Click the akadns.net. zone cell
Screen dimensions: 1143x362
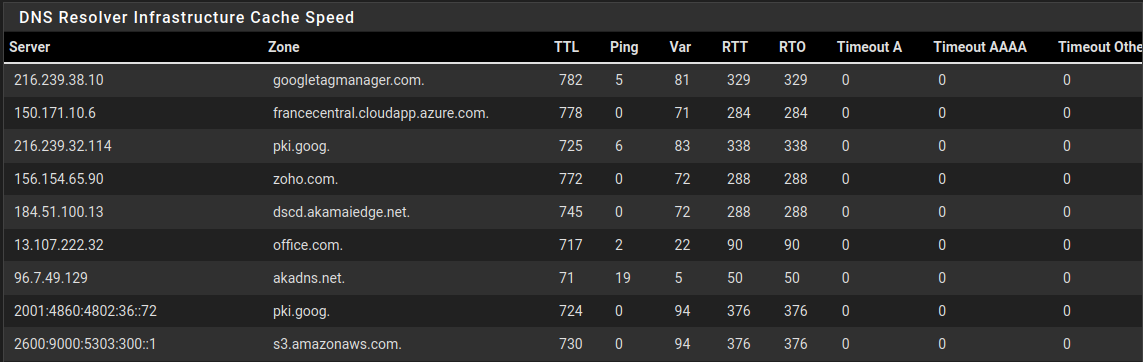309,278
